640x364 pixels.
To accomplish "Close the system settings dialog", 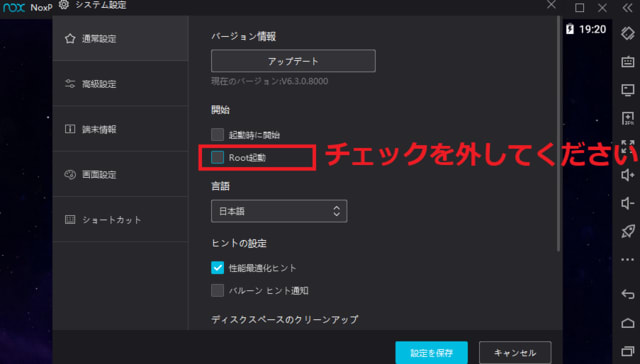I will click(551, 4).
